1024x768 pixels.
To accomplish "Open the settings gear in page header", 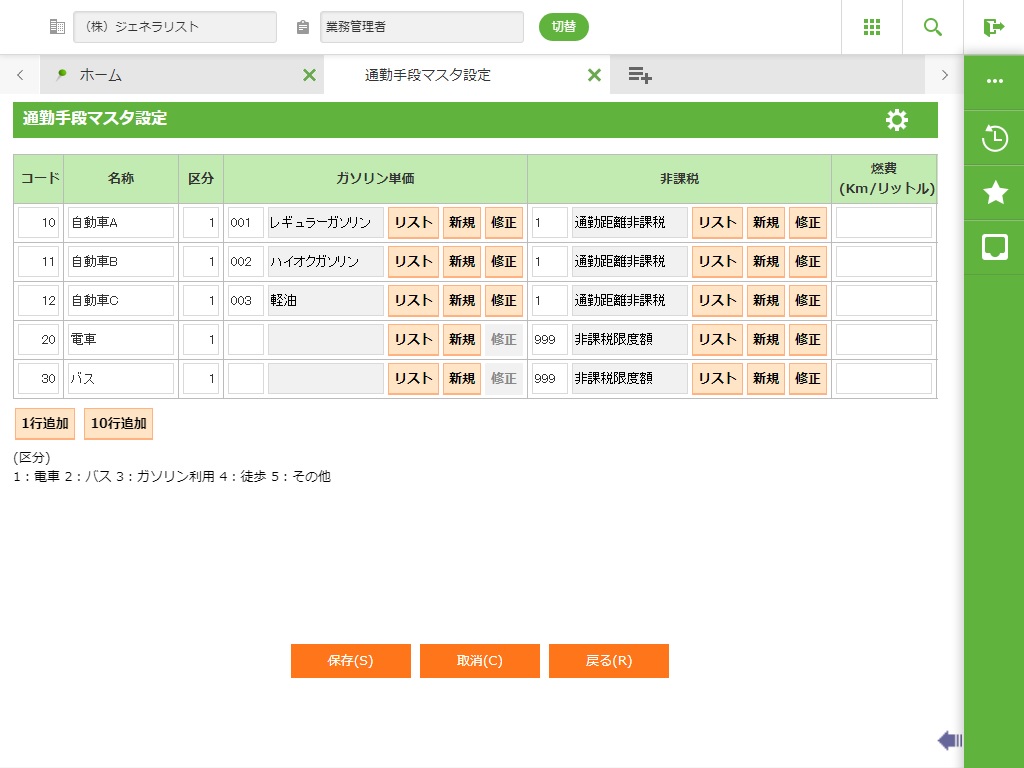I will coord(897,120).
